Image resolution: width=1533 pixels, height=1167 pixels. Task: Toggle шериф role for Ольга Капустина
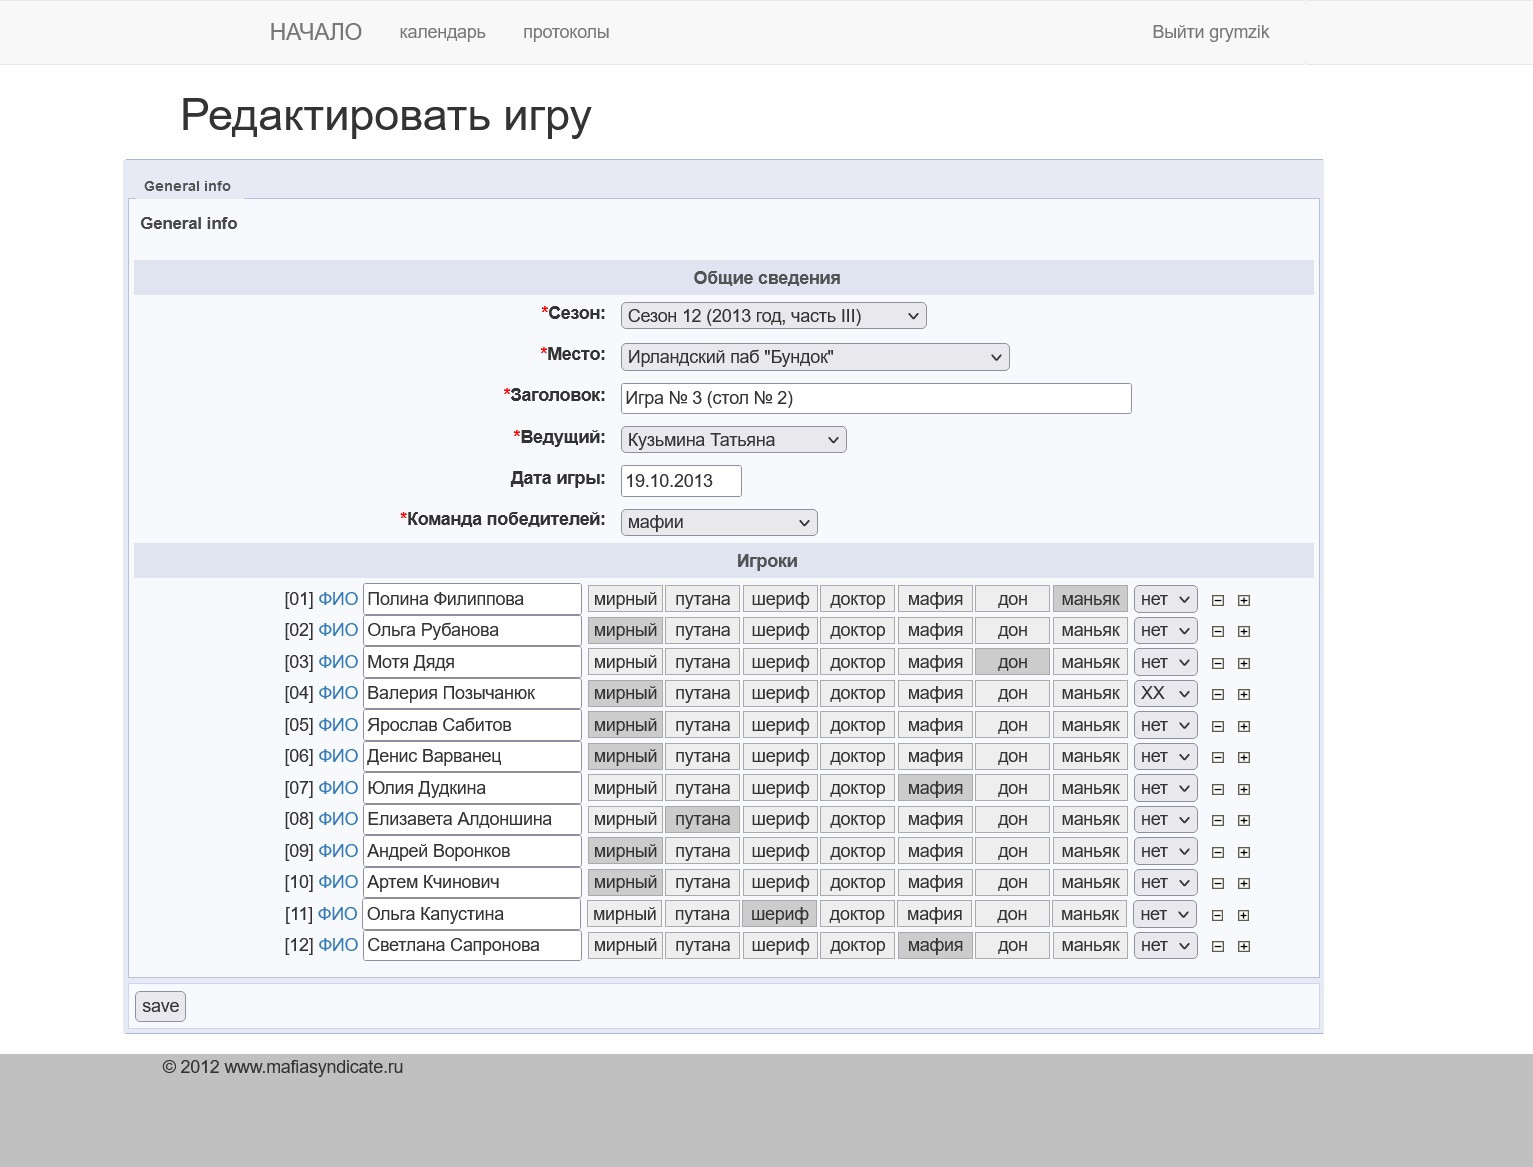point(780,914)
